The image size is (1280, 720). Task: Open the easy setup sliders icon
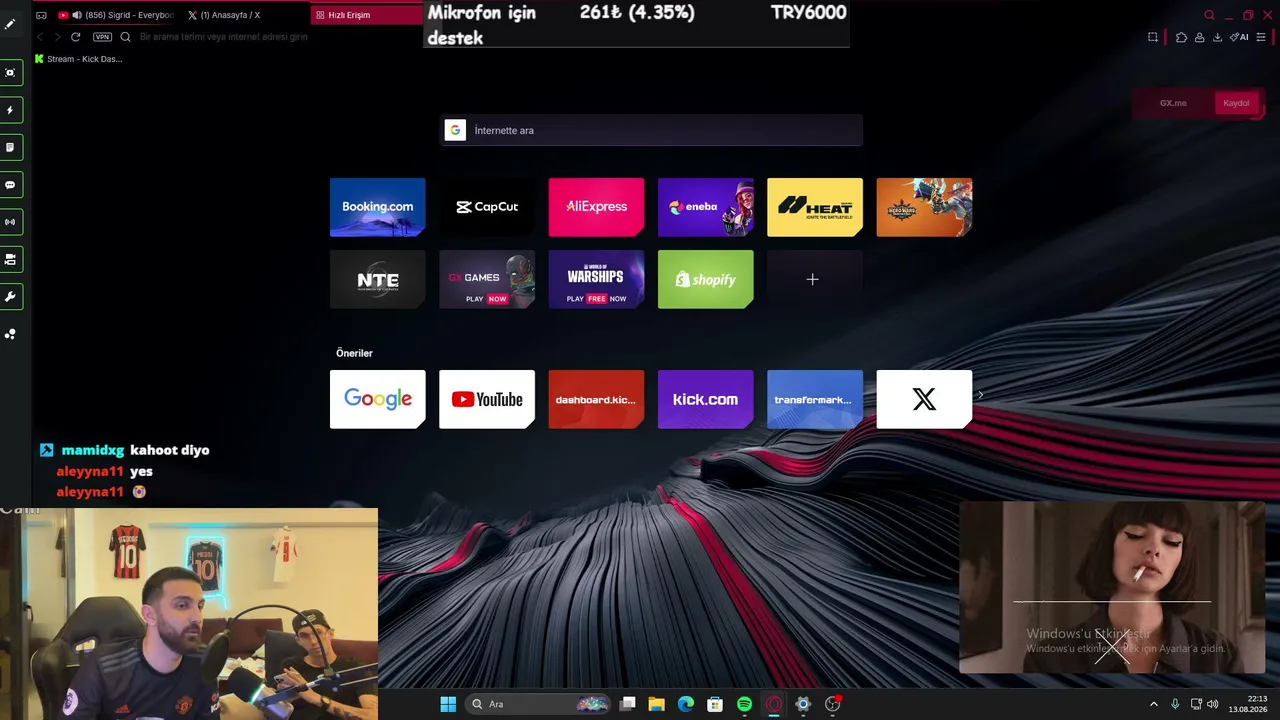click(1261, 37)
